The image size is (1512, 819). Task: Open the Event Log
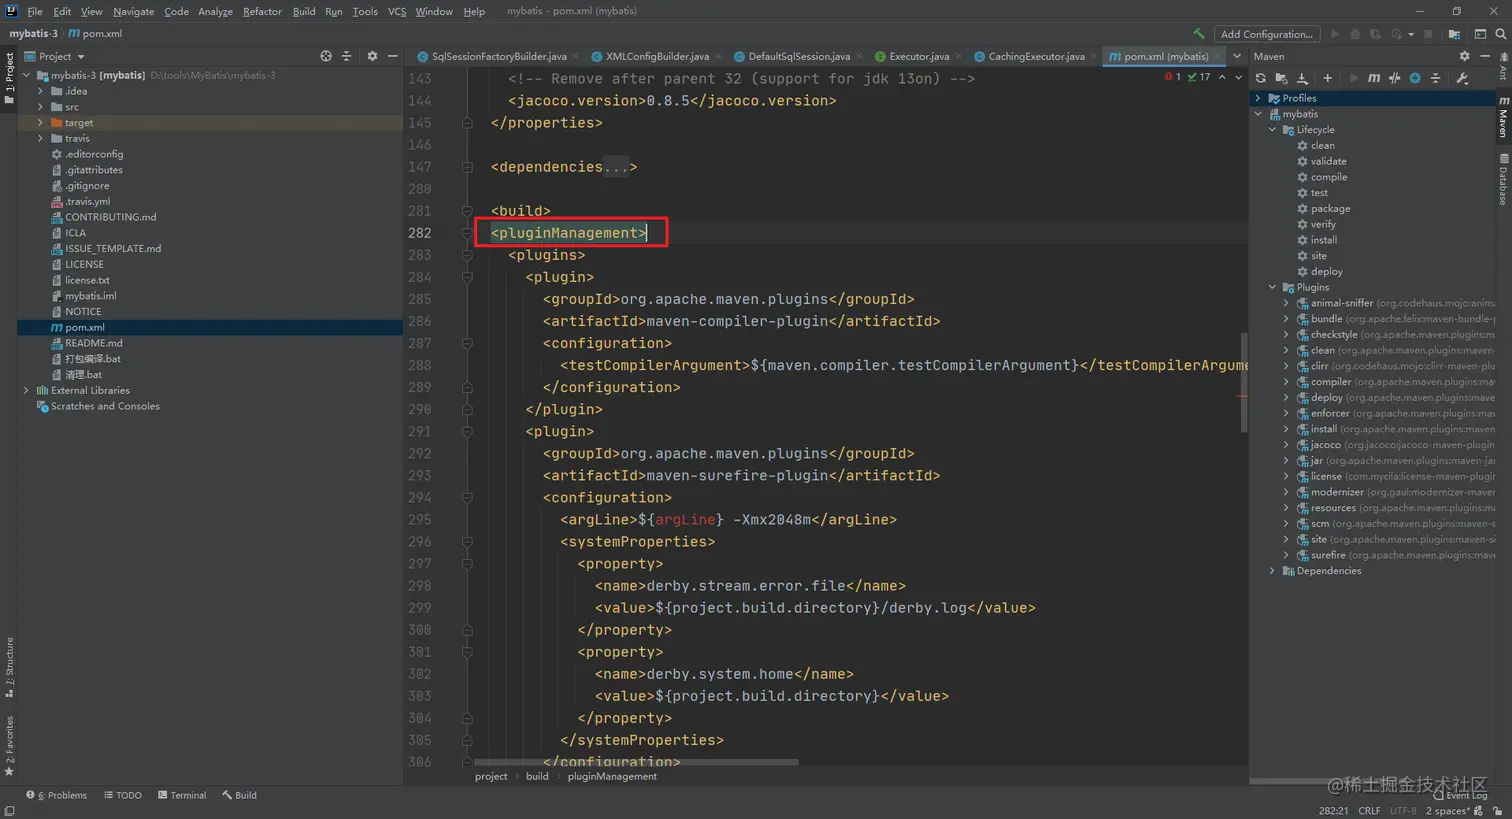(x=1461, y=795)
